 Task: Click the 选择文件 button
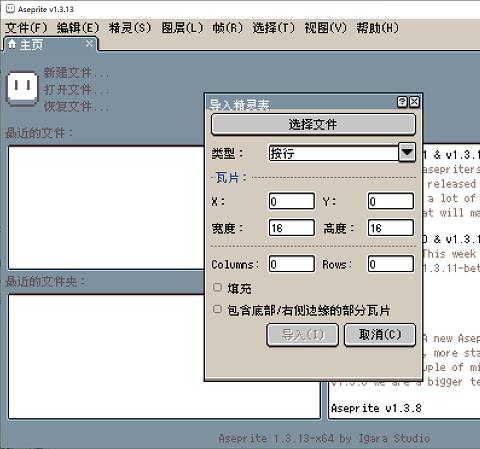tap(313, 124)
